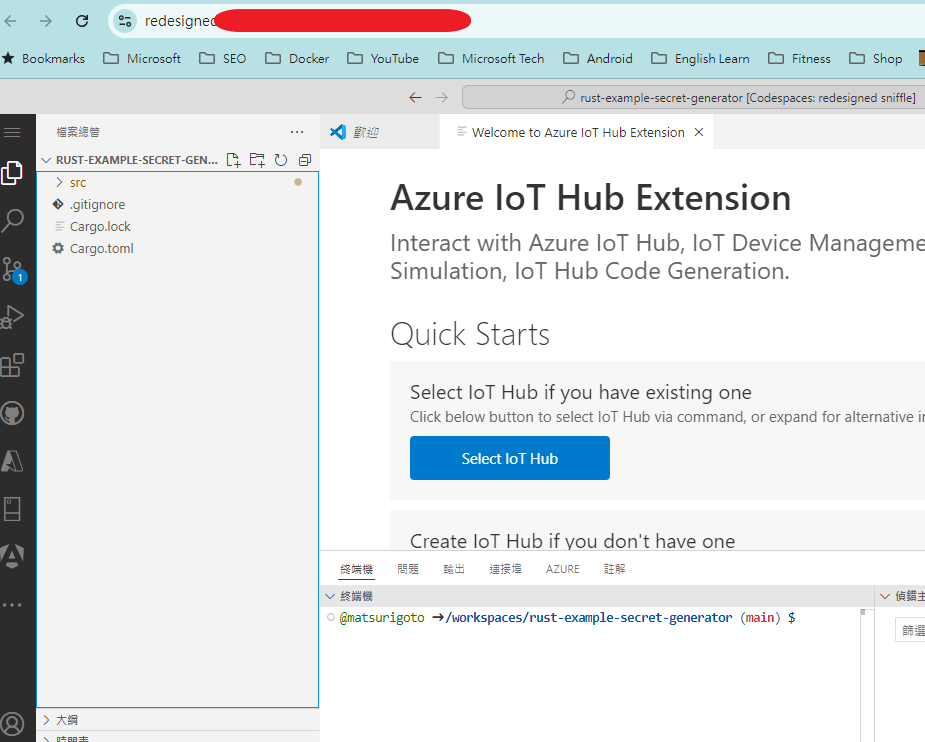Open the Search view in activity bar
This screenshot has width=925, height=742.
[12, 221]
